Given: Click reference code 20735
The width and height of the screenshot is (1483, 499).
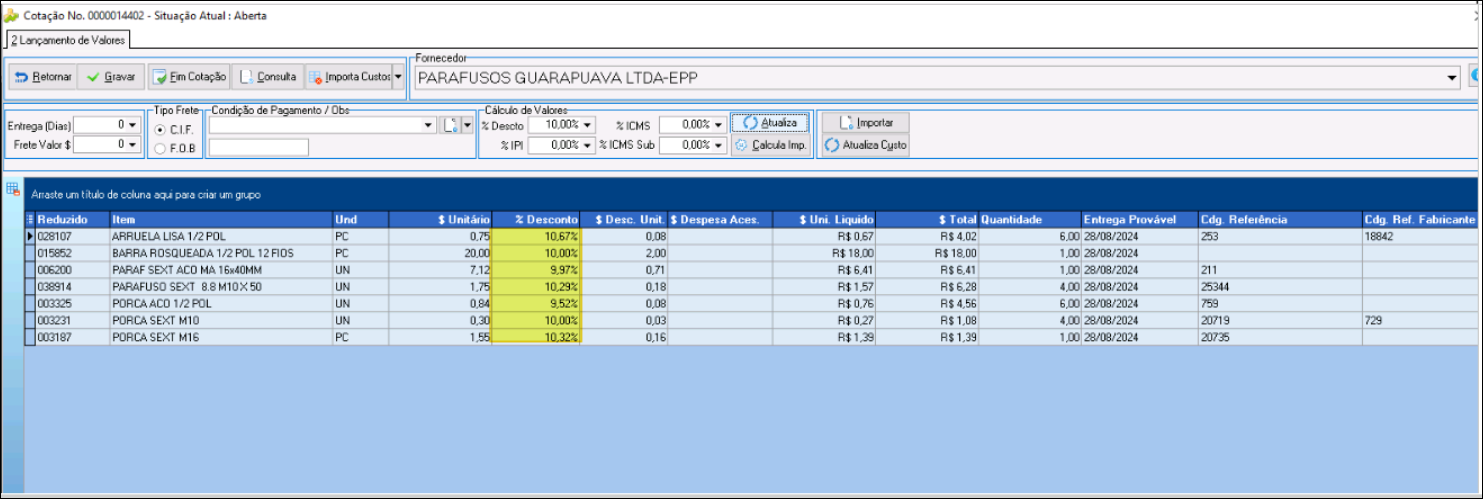Looking at the screenshot, I should pos(1279,338).
